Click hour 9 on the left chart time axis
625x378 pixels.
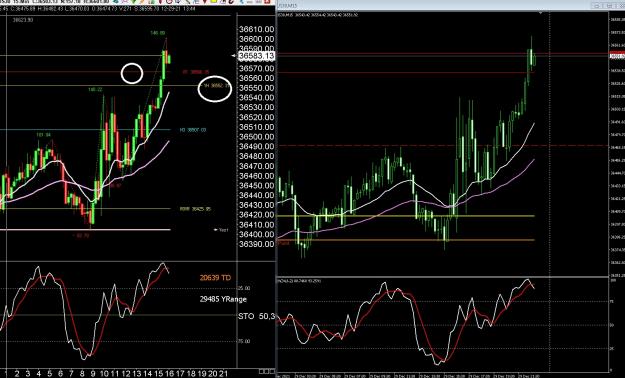coord(93,374)
